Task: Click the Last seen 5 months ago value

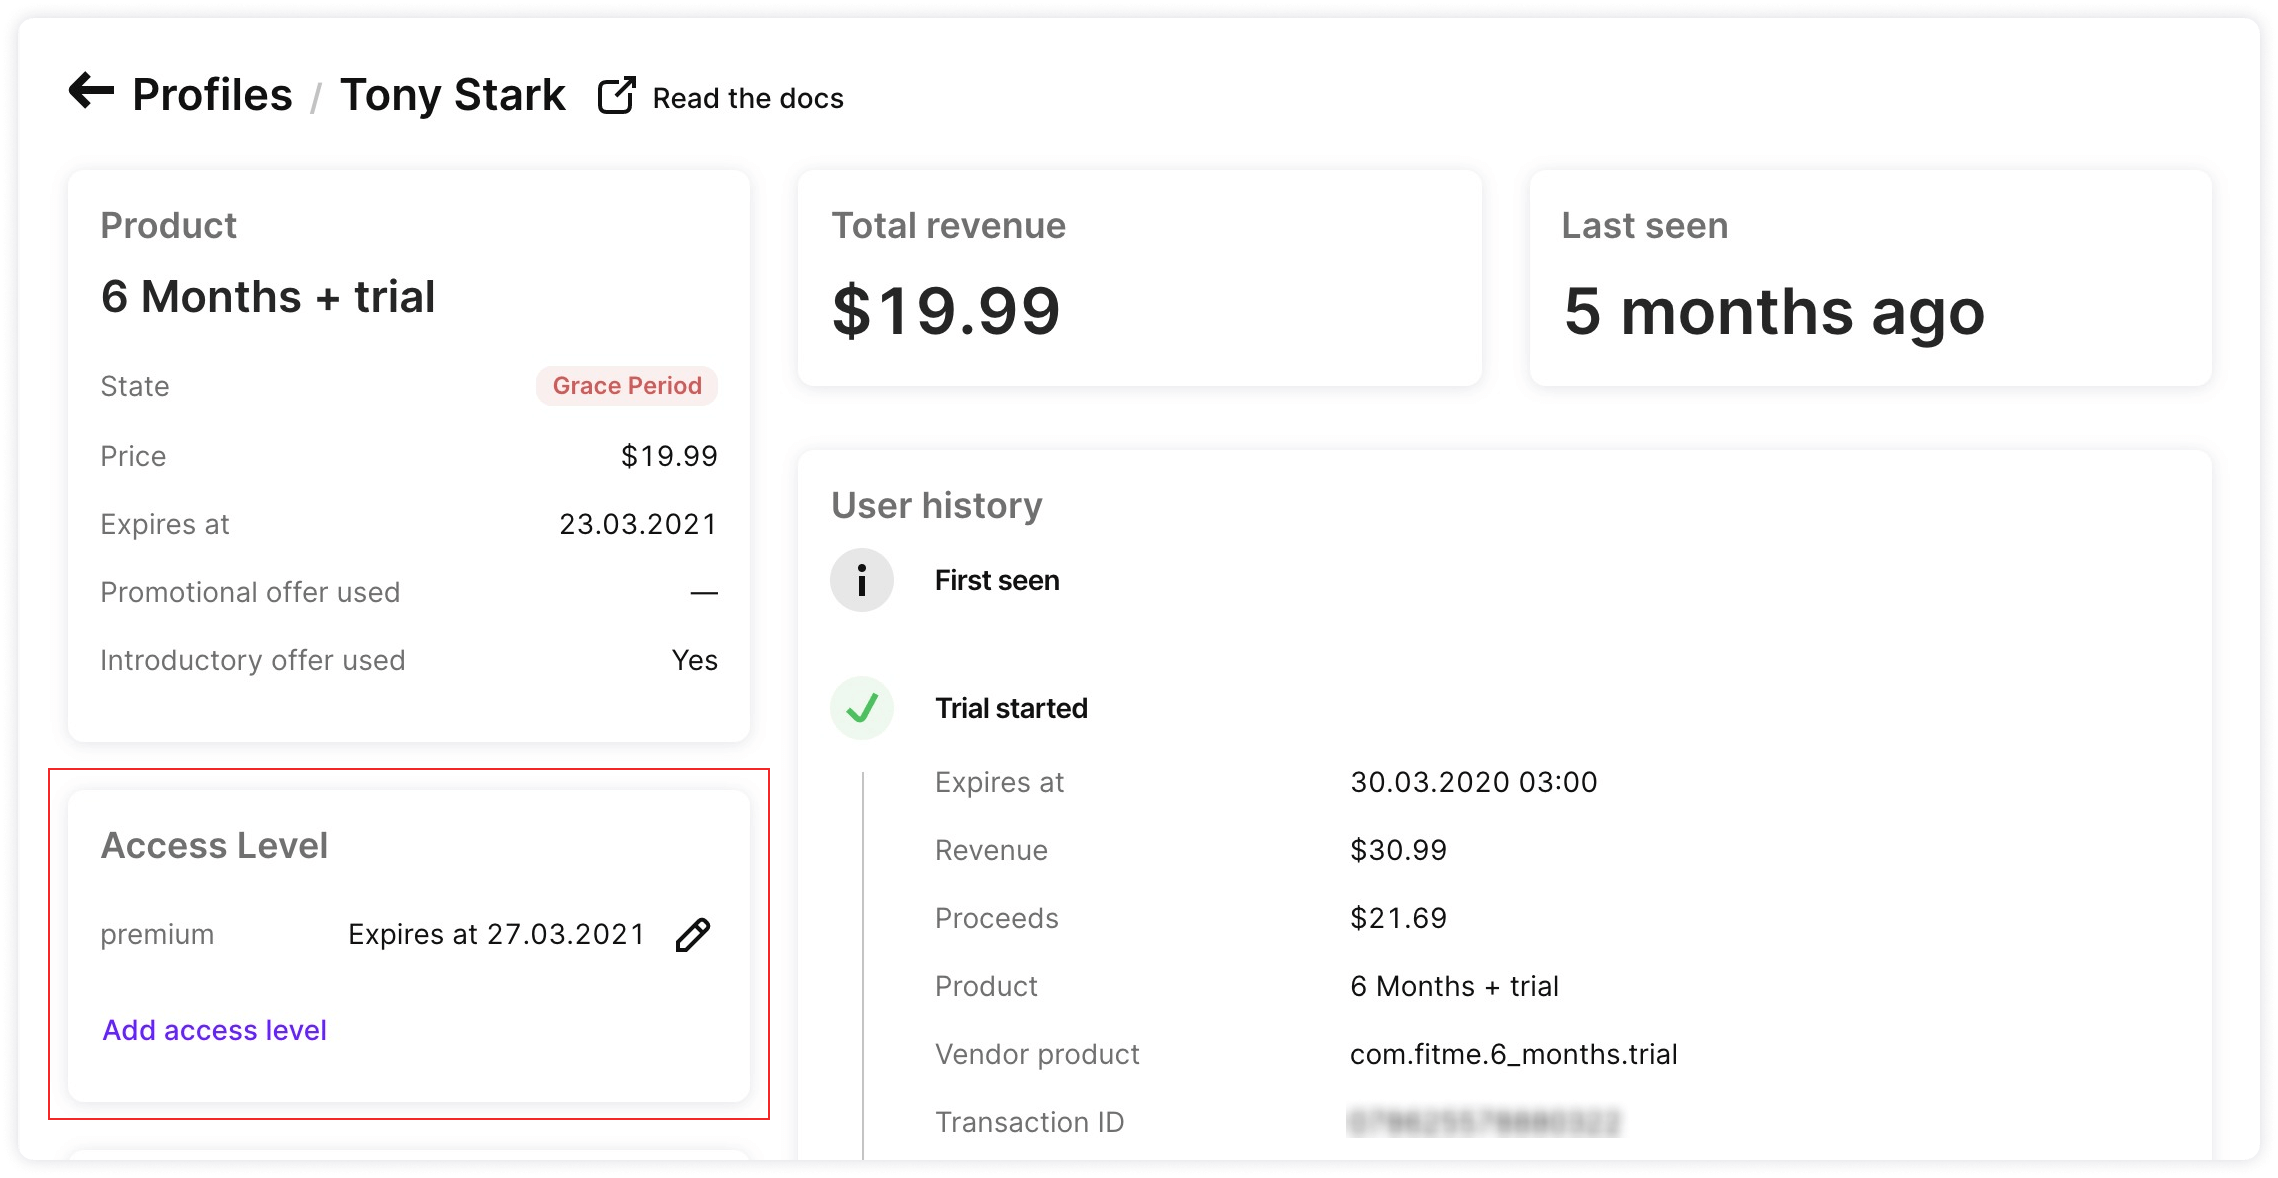Action: tap(1773, 311)
